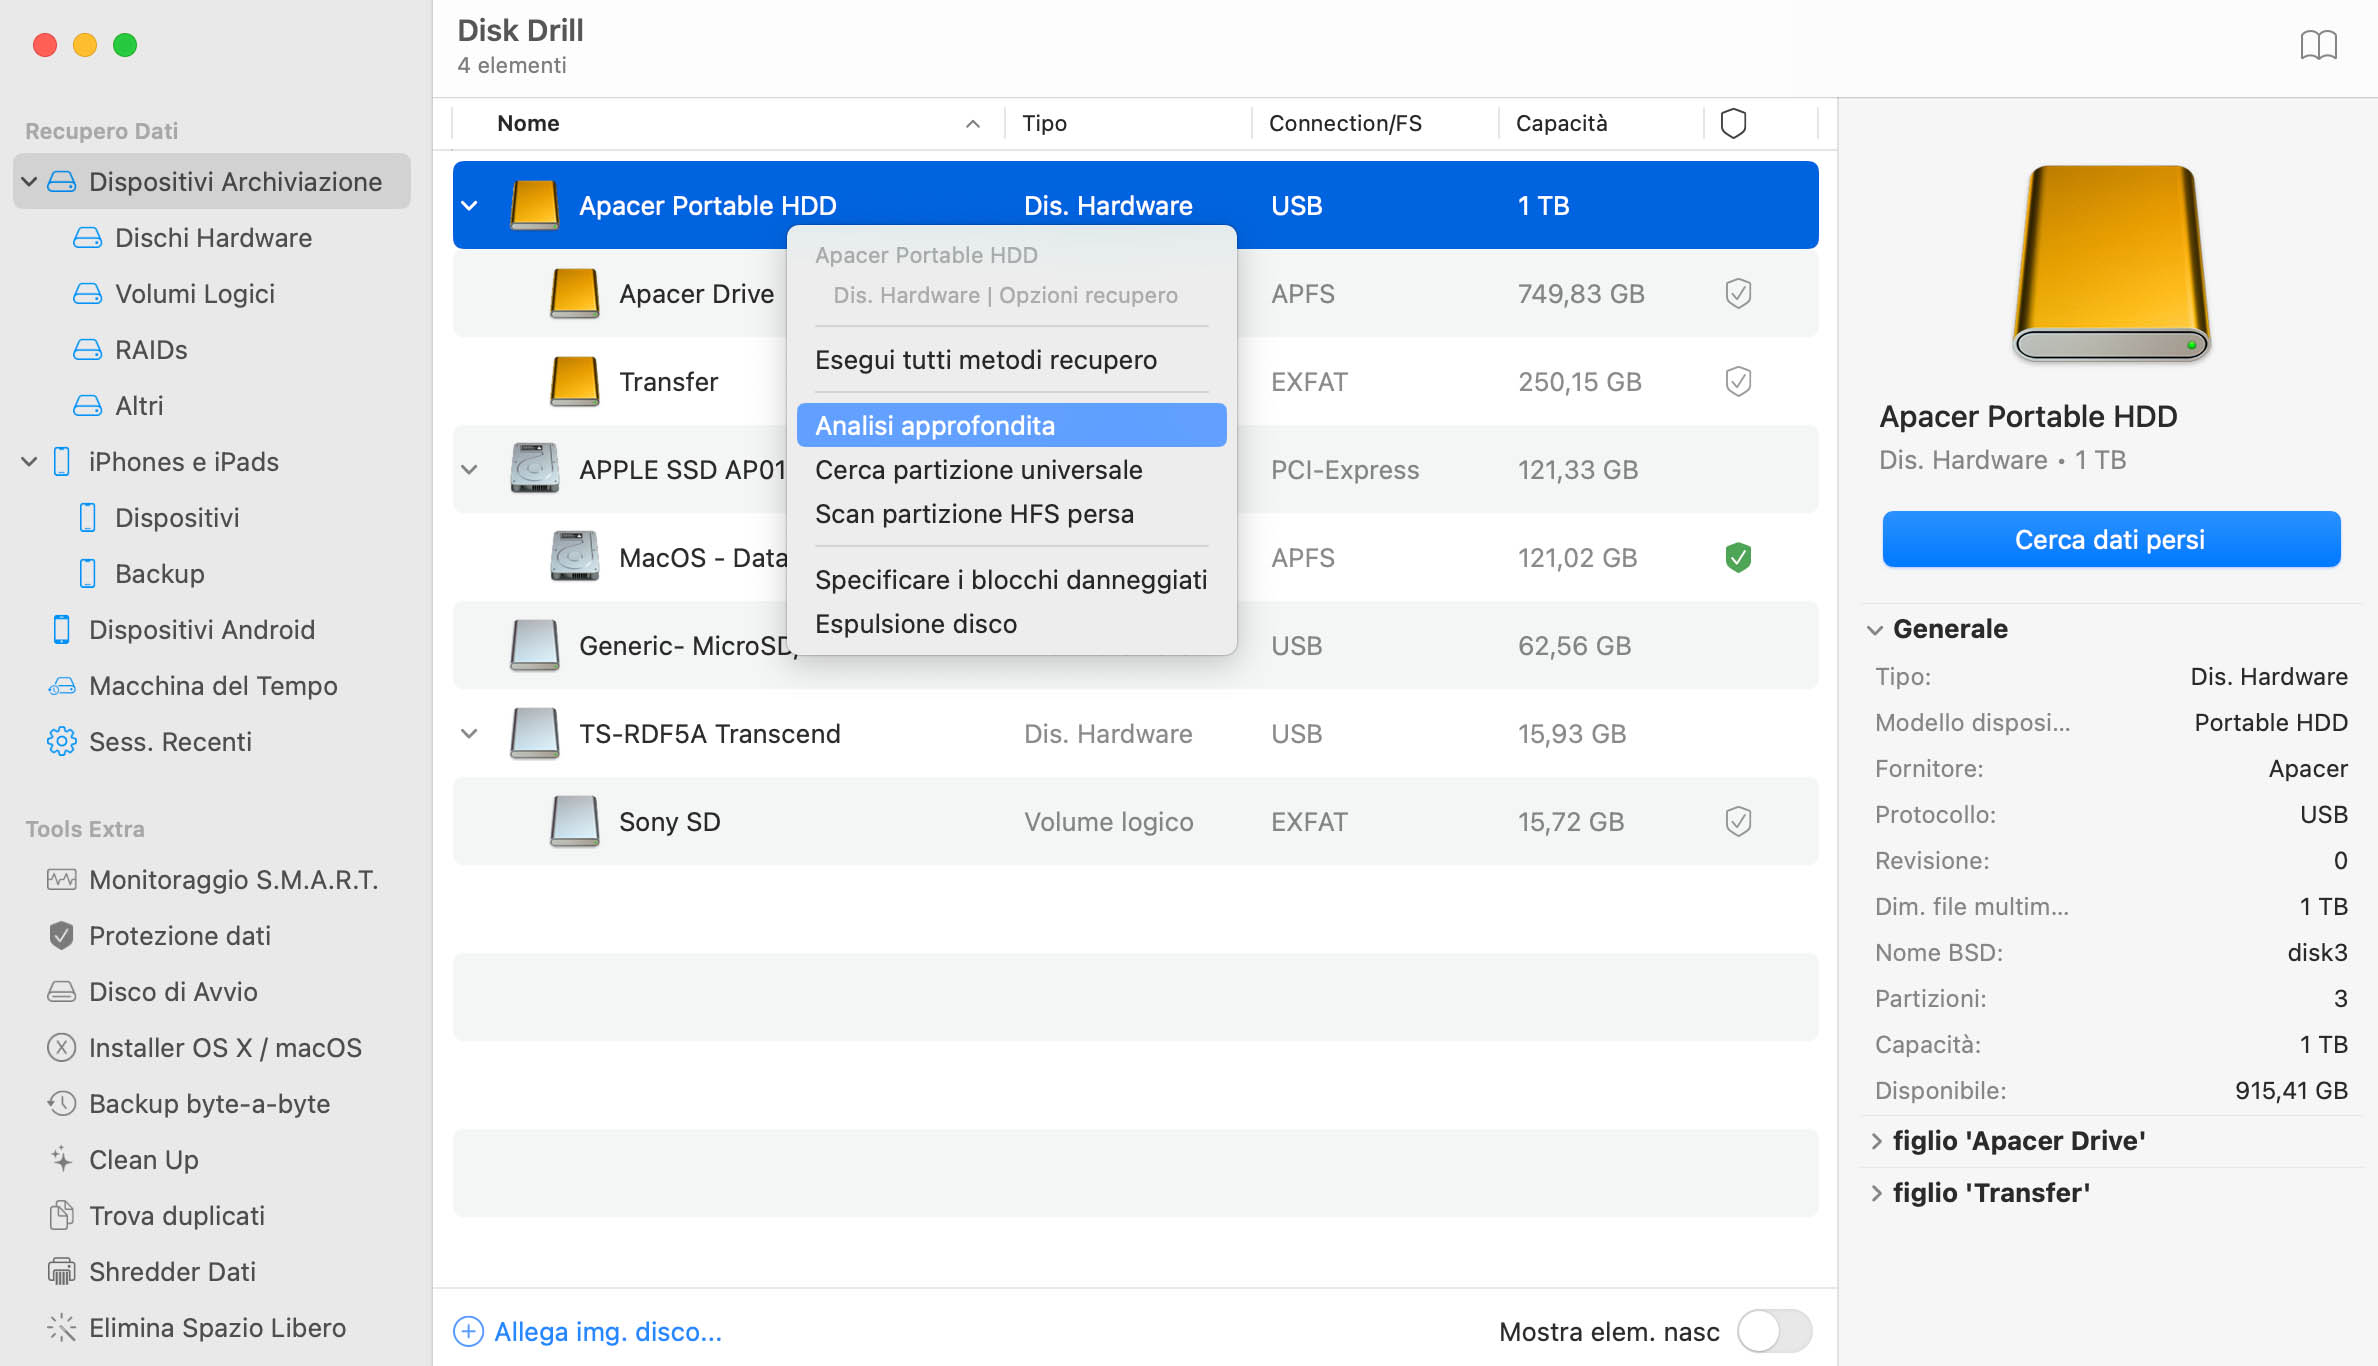Image resolution: width=2378 pixels, height=1366 pixels.
Task: Open the Clean Up tool
Action: click(144, 1160)
